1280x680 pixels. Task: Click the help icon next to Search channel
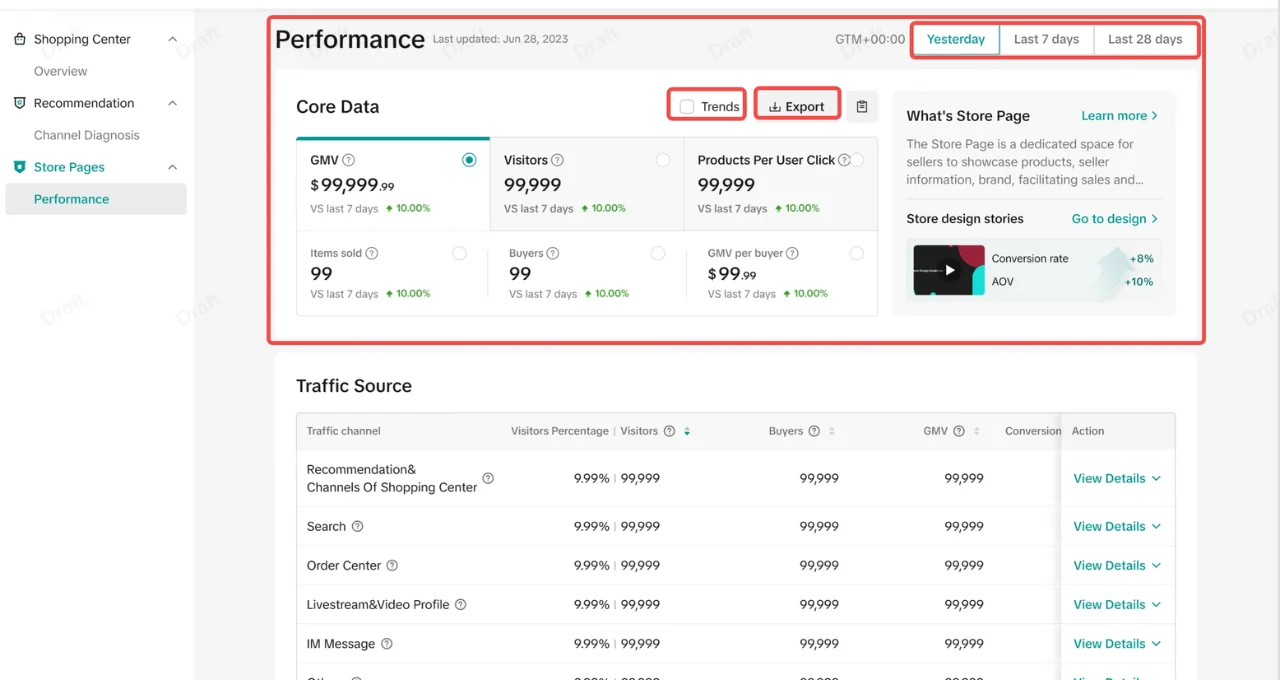coord(357,527)
